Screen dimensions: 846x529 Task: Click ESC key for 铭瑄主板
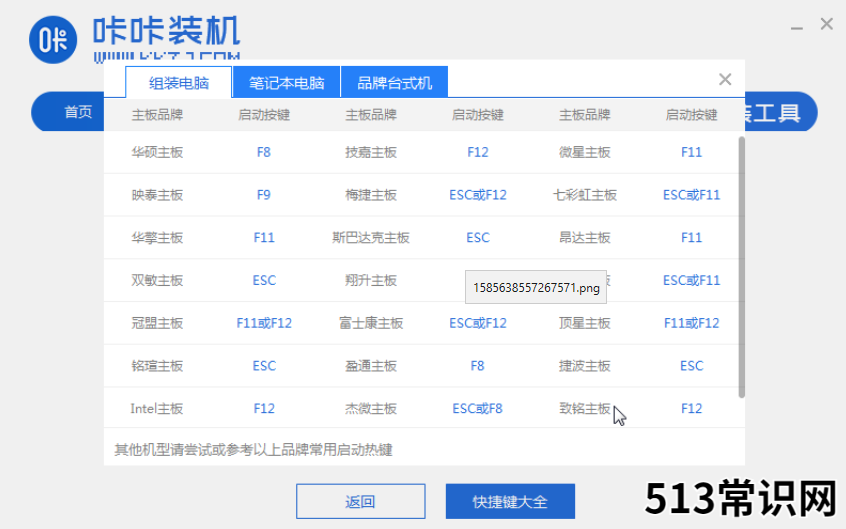pyautogui.click(x=264, y=365)
